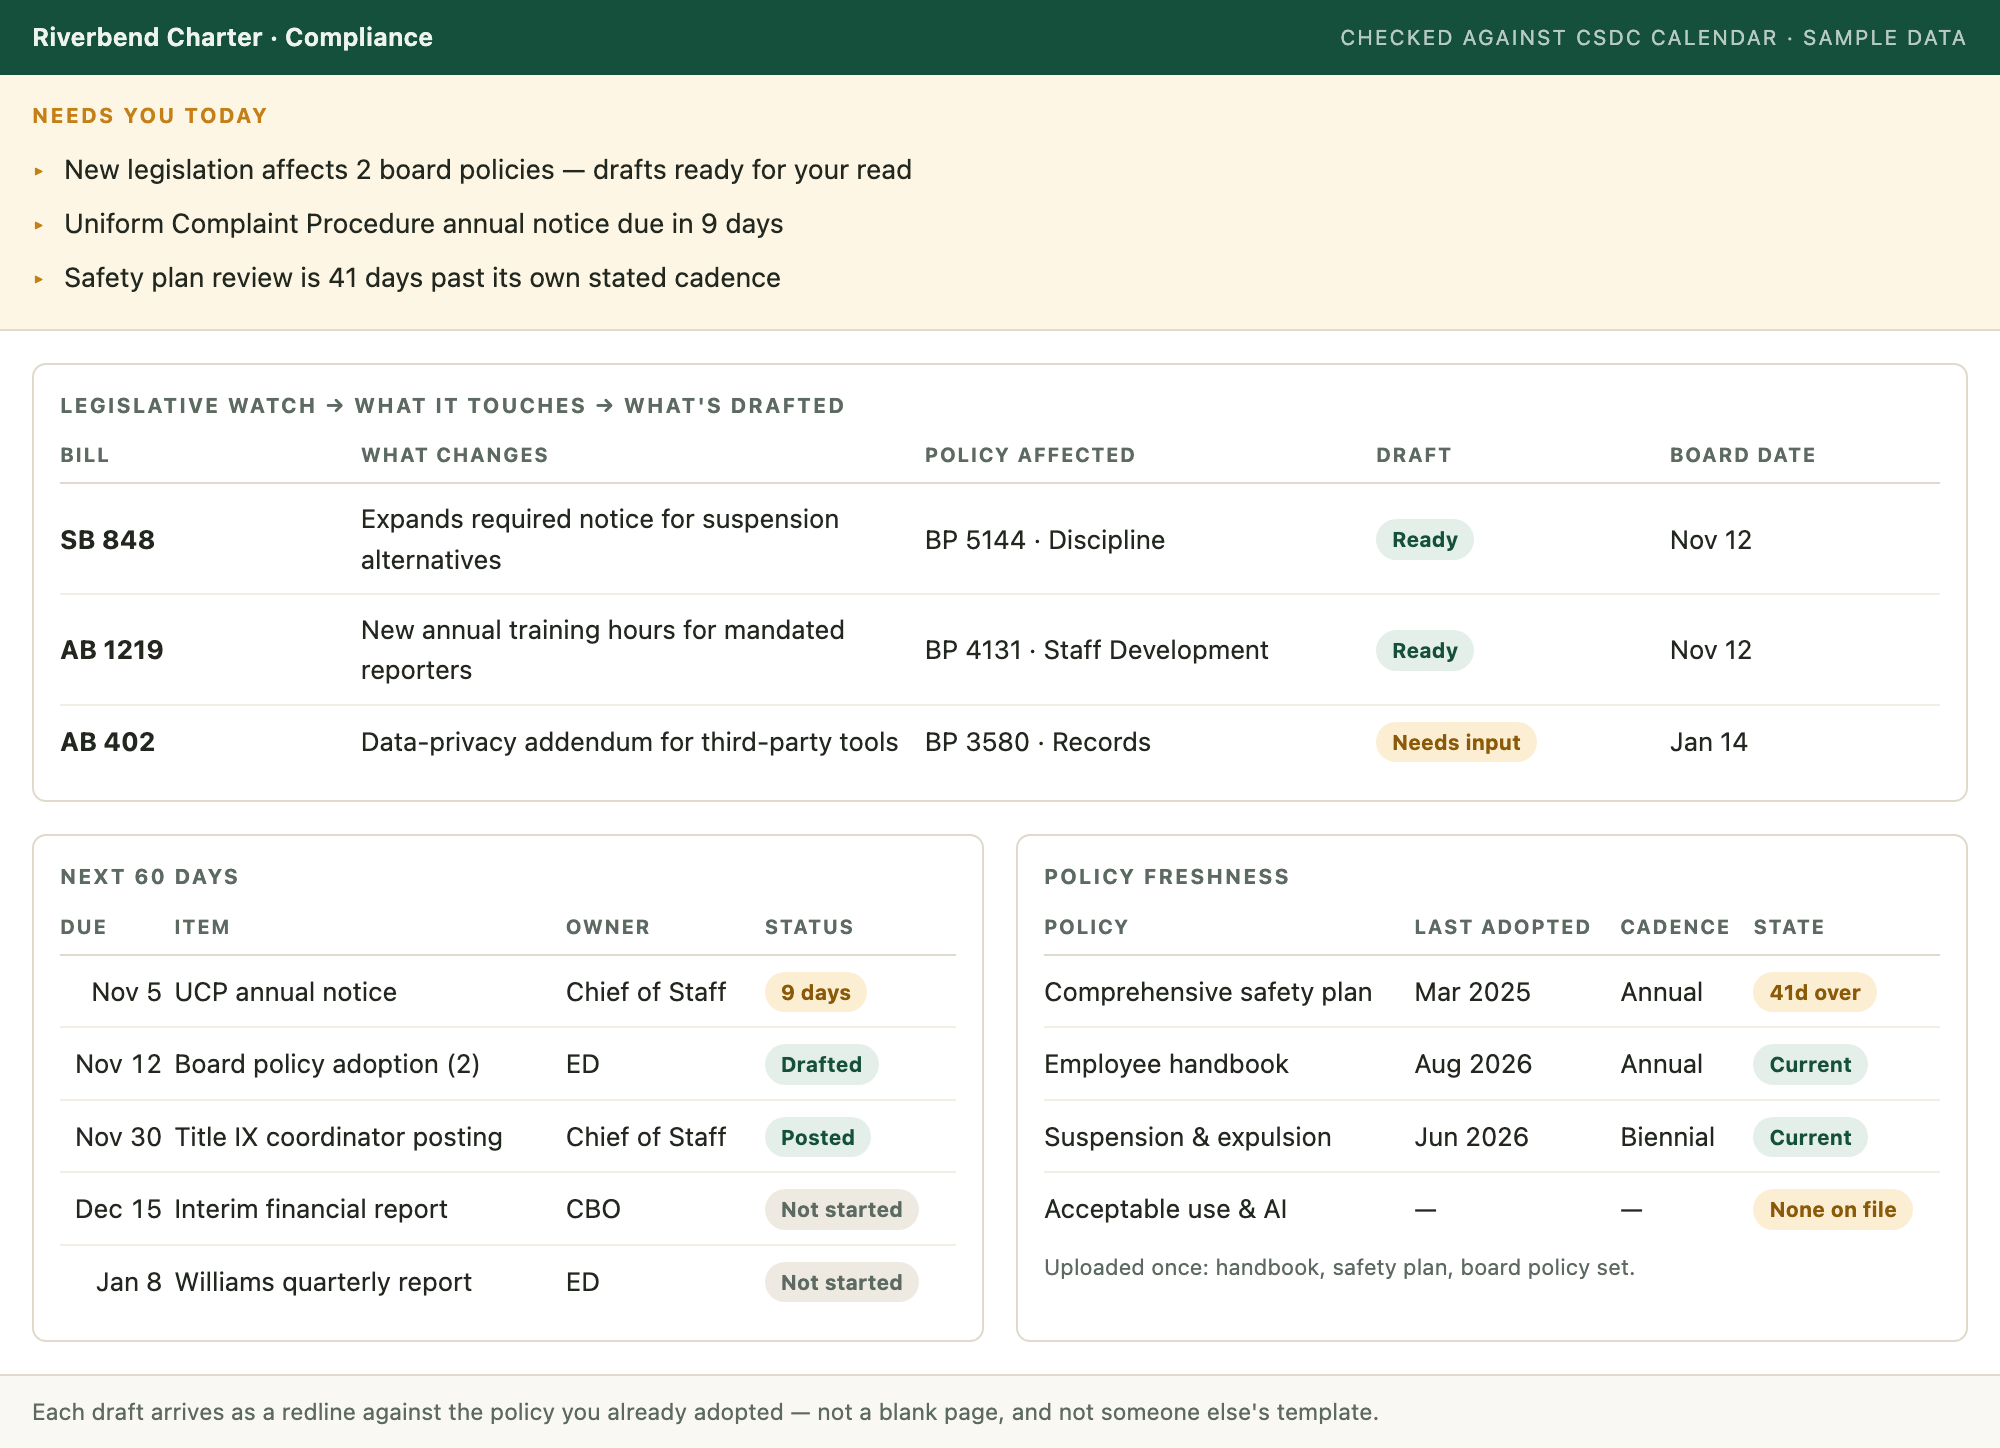The height and width of the screenshot is (1448, 2000).
Task: Open the safety plan review overdue alert
Action: [422, 278]
